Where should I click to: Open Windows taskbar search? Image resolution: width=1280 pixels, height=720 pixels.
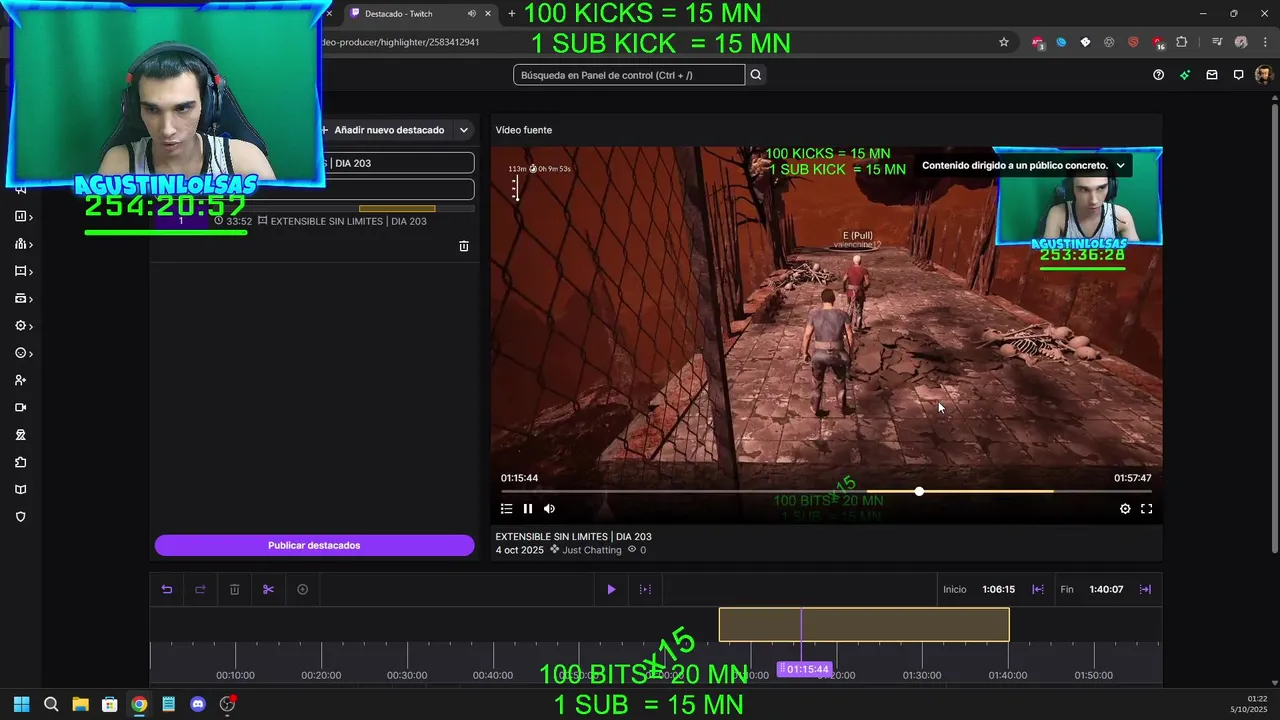coord(51,704)
